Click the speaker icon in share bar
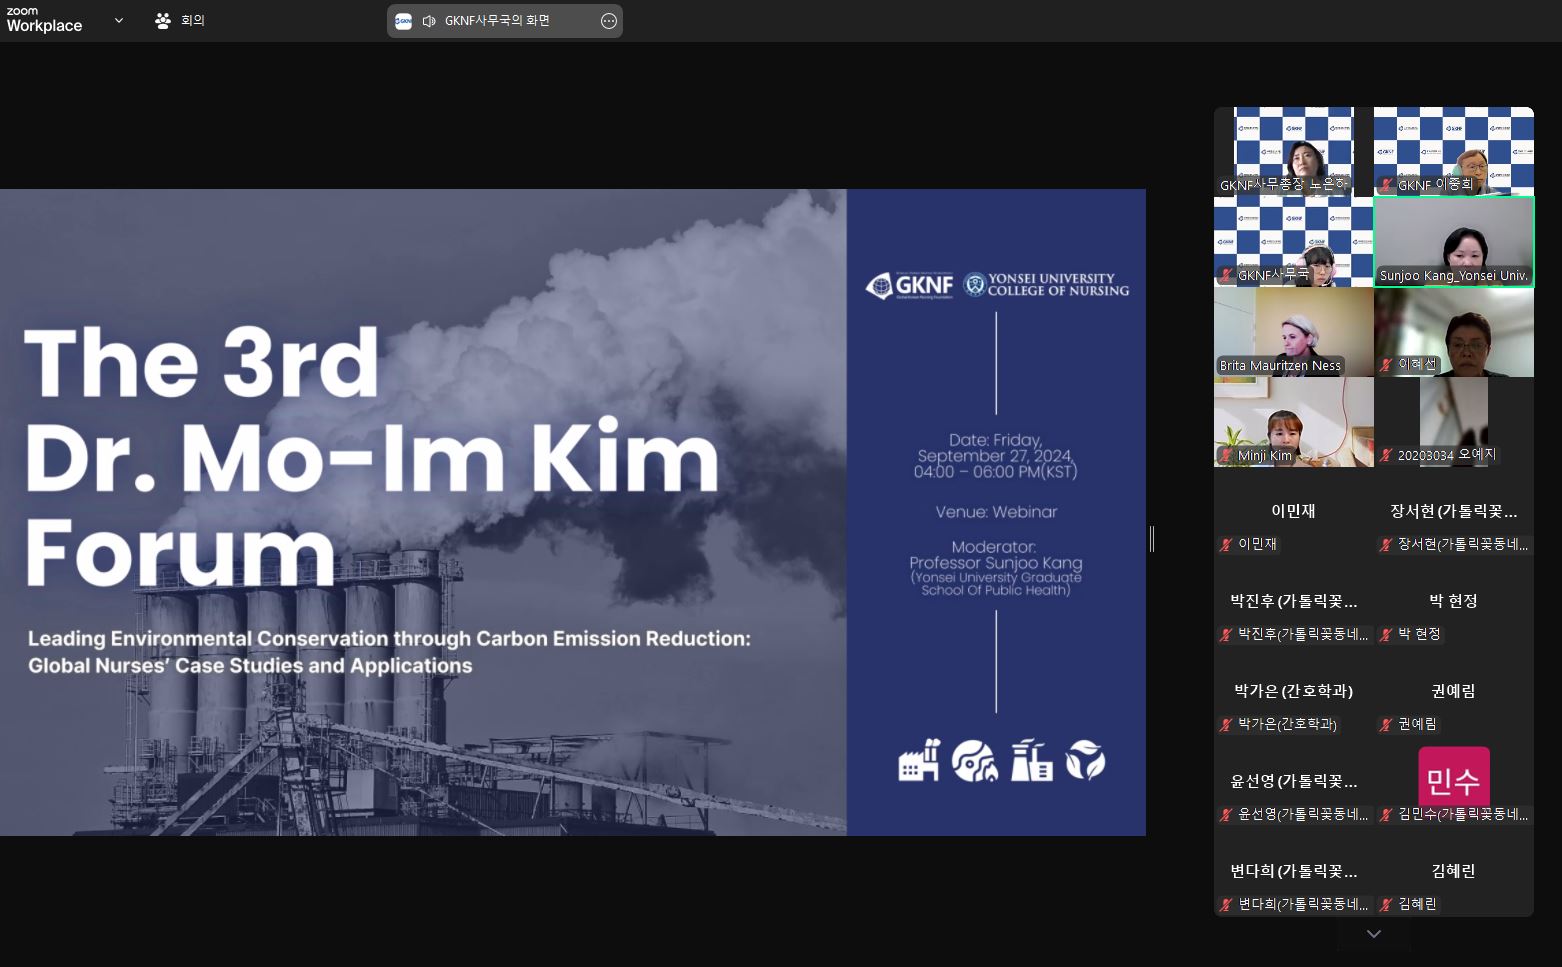The width and height of the screenshot is (1562, 967). pyautogui.click(x=429, y=21)
